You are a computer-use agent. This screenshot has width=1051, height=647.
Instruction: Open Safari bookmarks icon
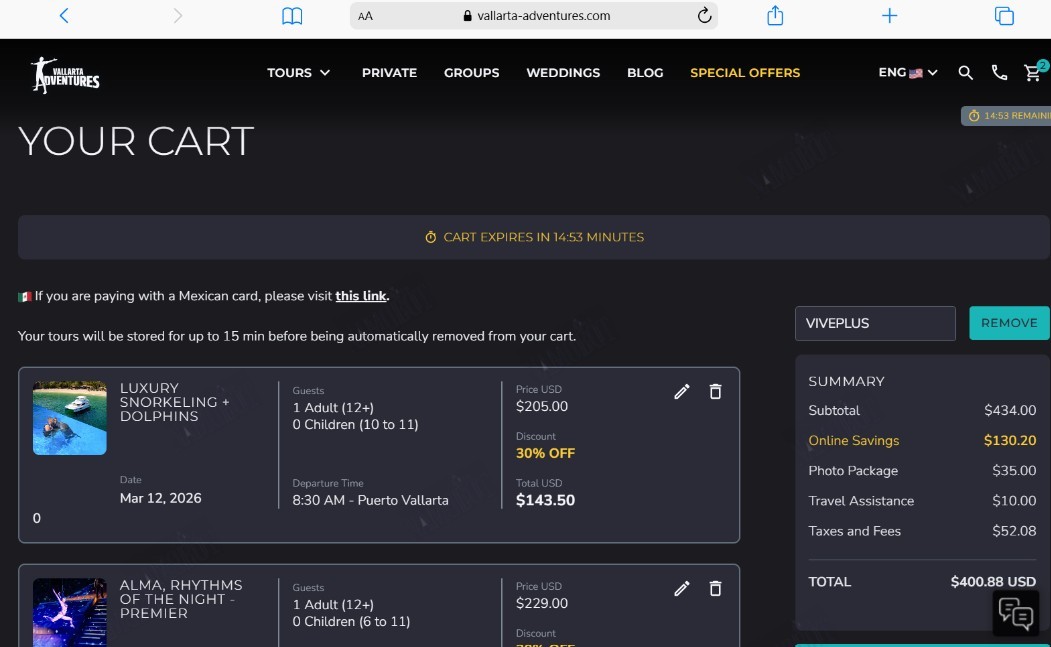pos(292,16)
